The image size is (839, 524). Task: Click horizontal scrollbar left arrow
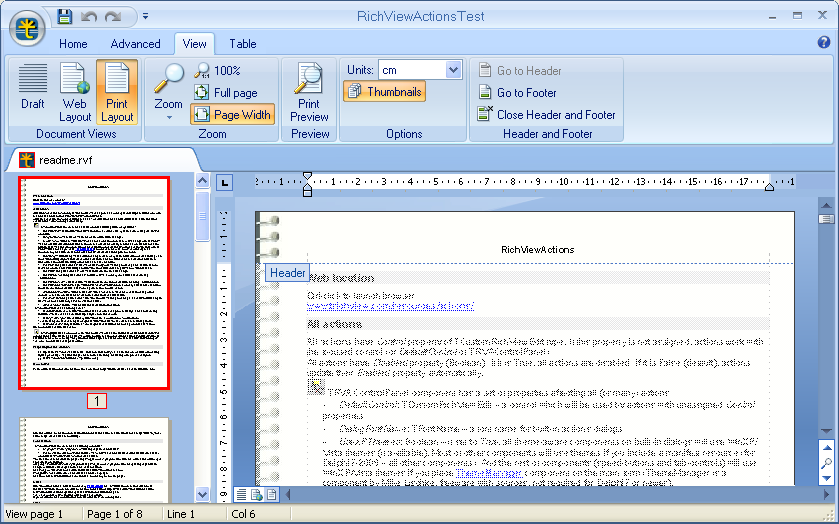click(x=288, y=495)
